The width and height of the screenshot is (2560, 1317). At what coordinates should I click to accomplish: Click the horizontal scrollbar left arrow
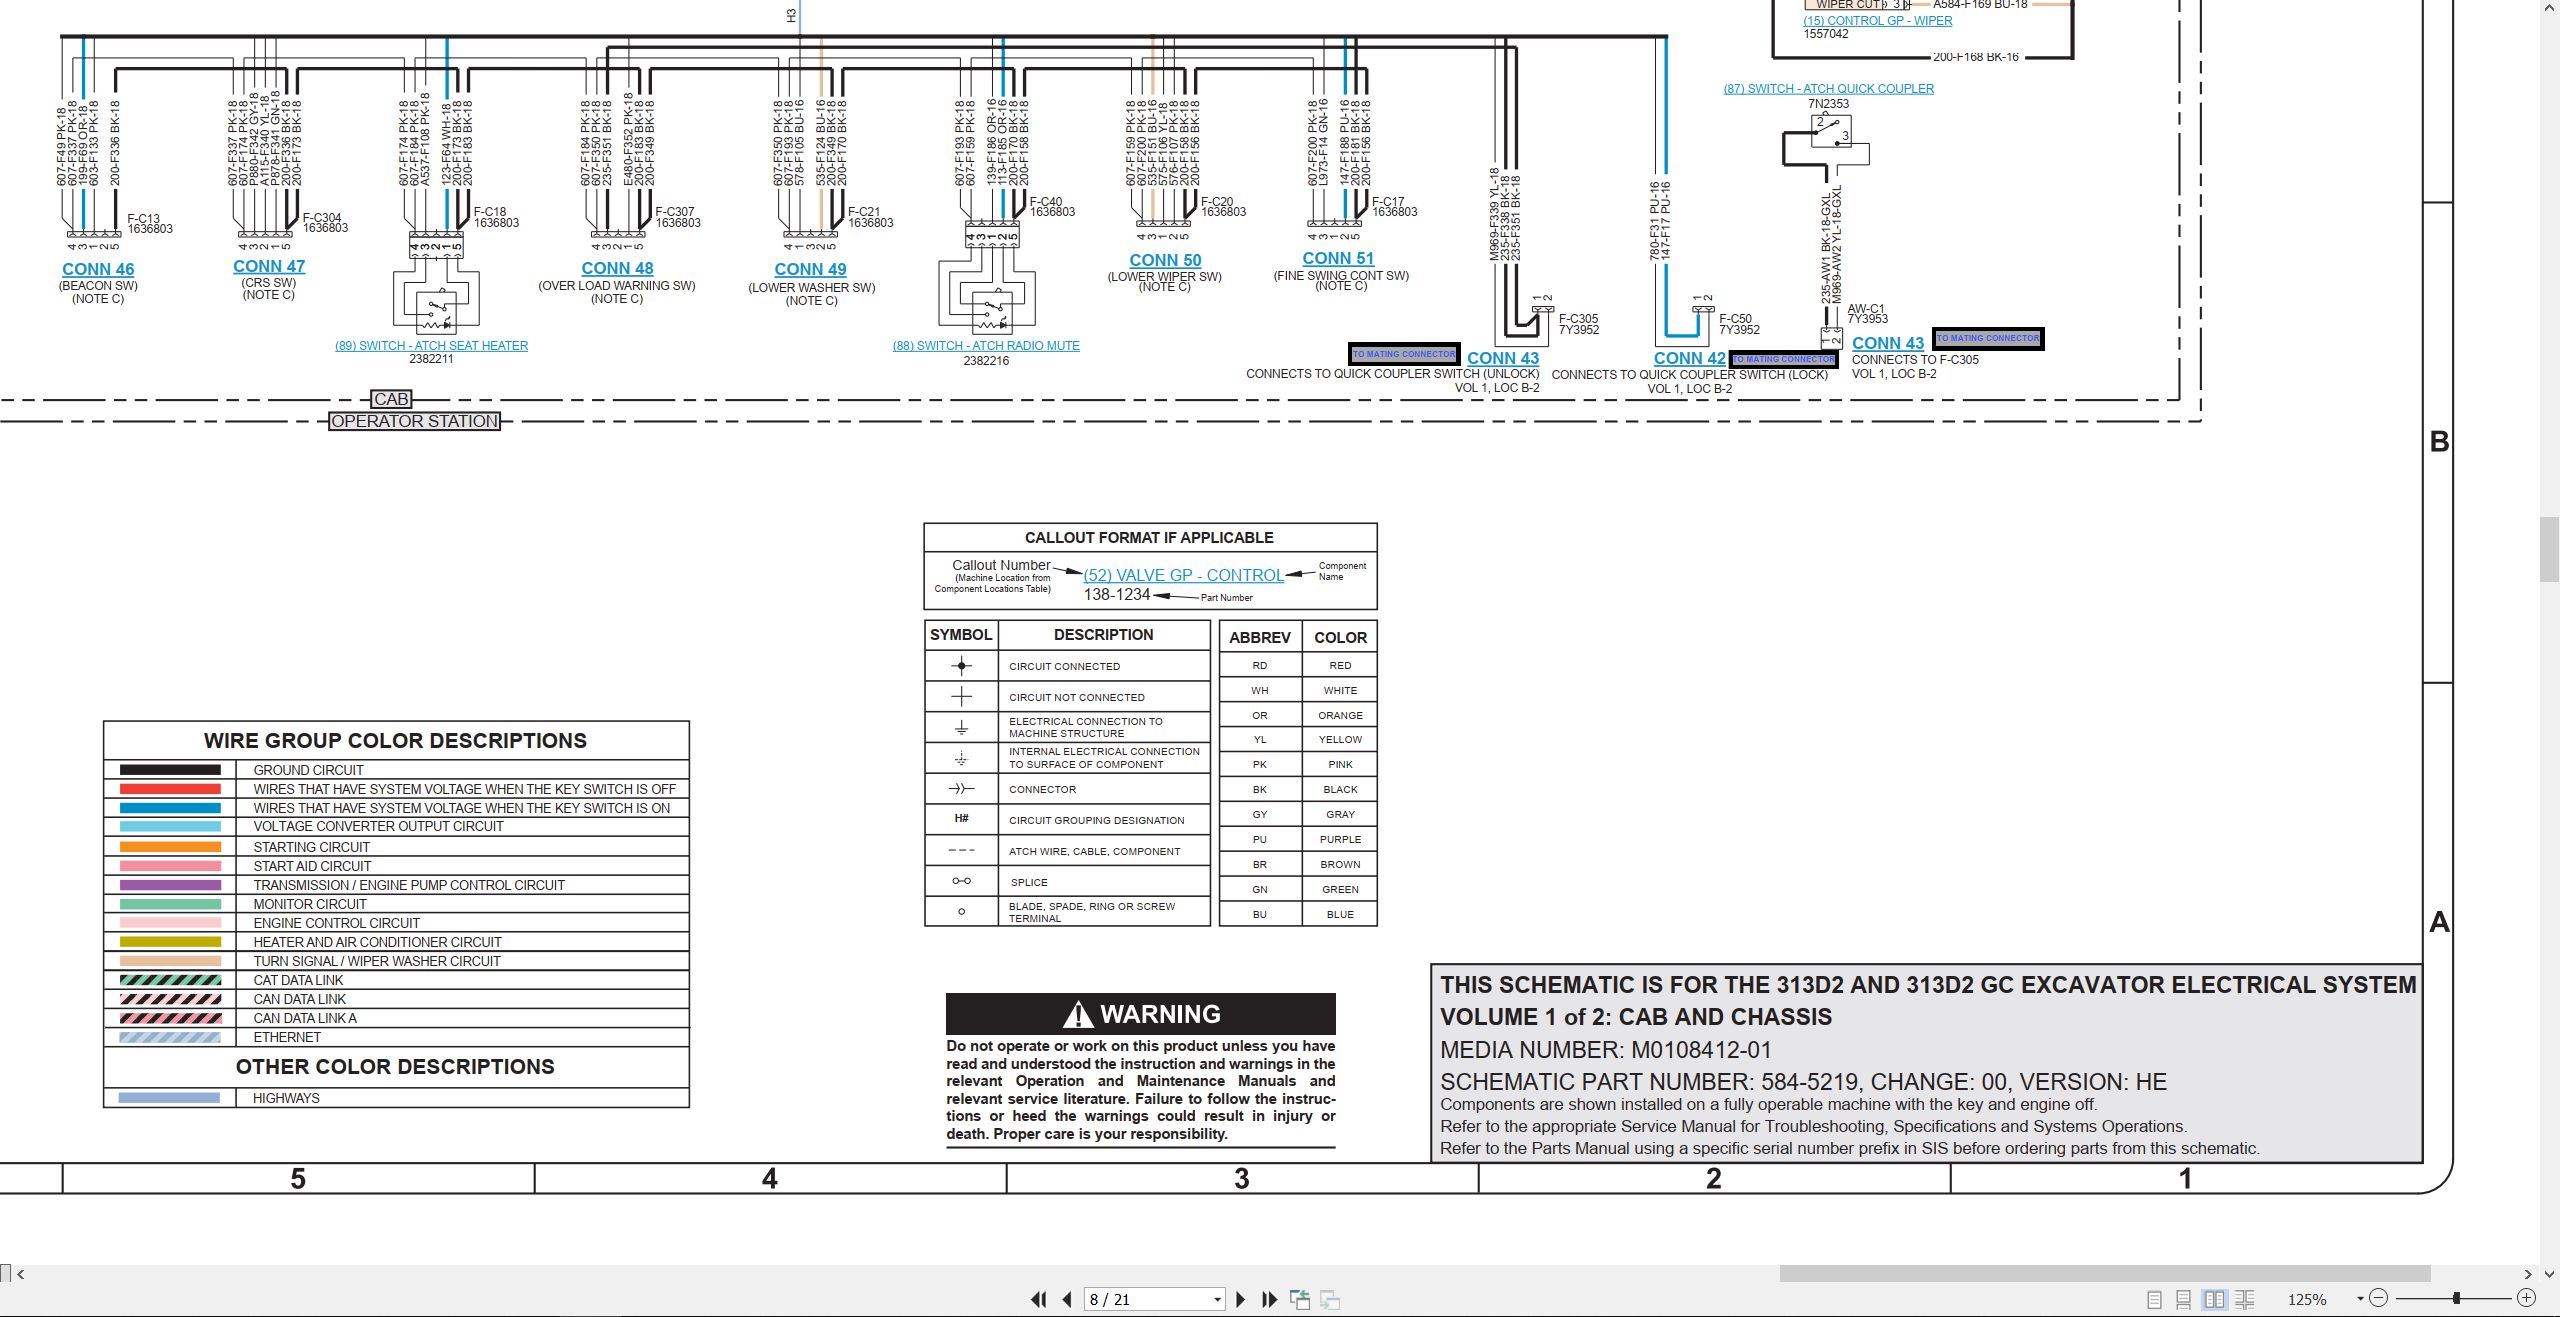[x=21, y=1274]
